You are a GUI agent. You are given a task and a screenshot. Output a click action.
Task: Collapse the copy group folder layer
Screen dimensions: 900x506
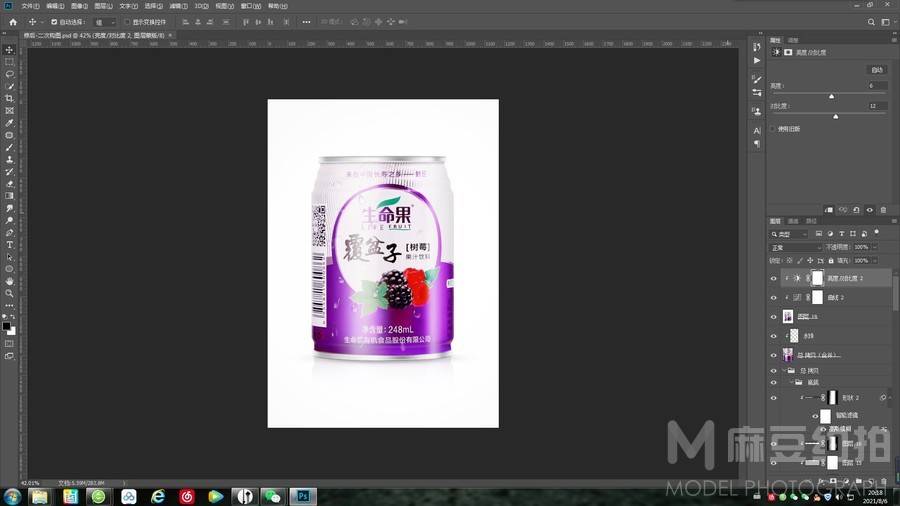[784, 371]
